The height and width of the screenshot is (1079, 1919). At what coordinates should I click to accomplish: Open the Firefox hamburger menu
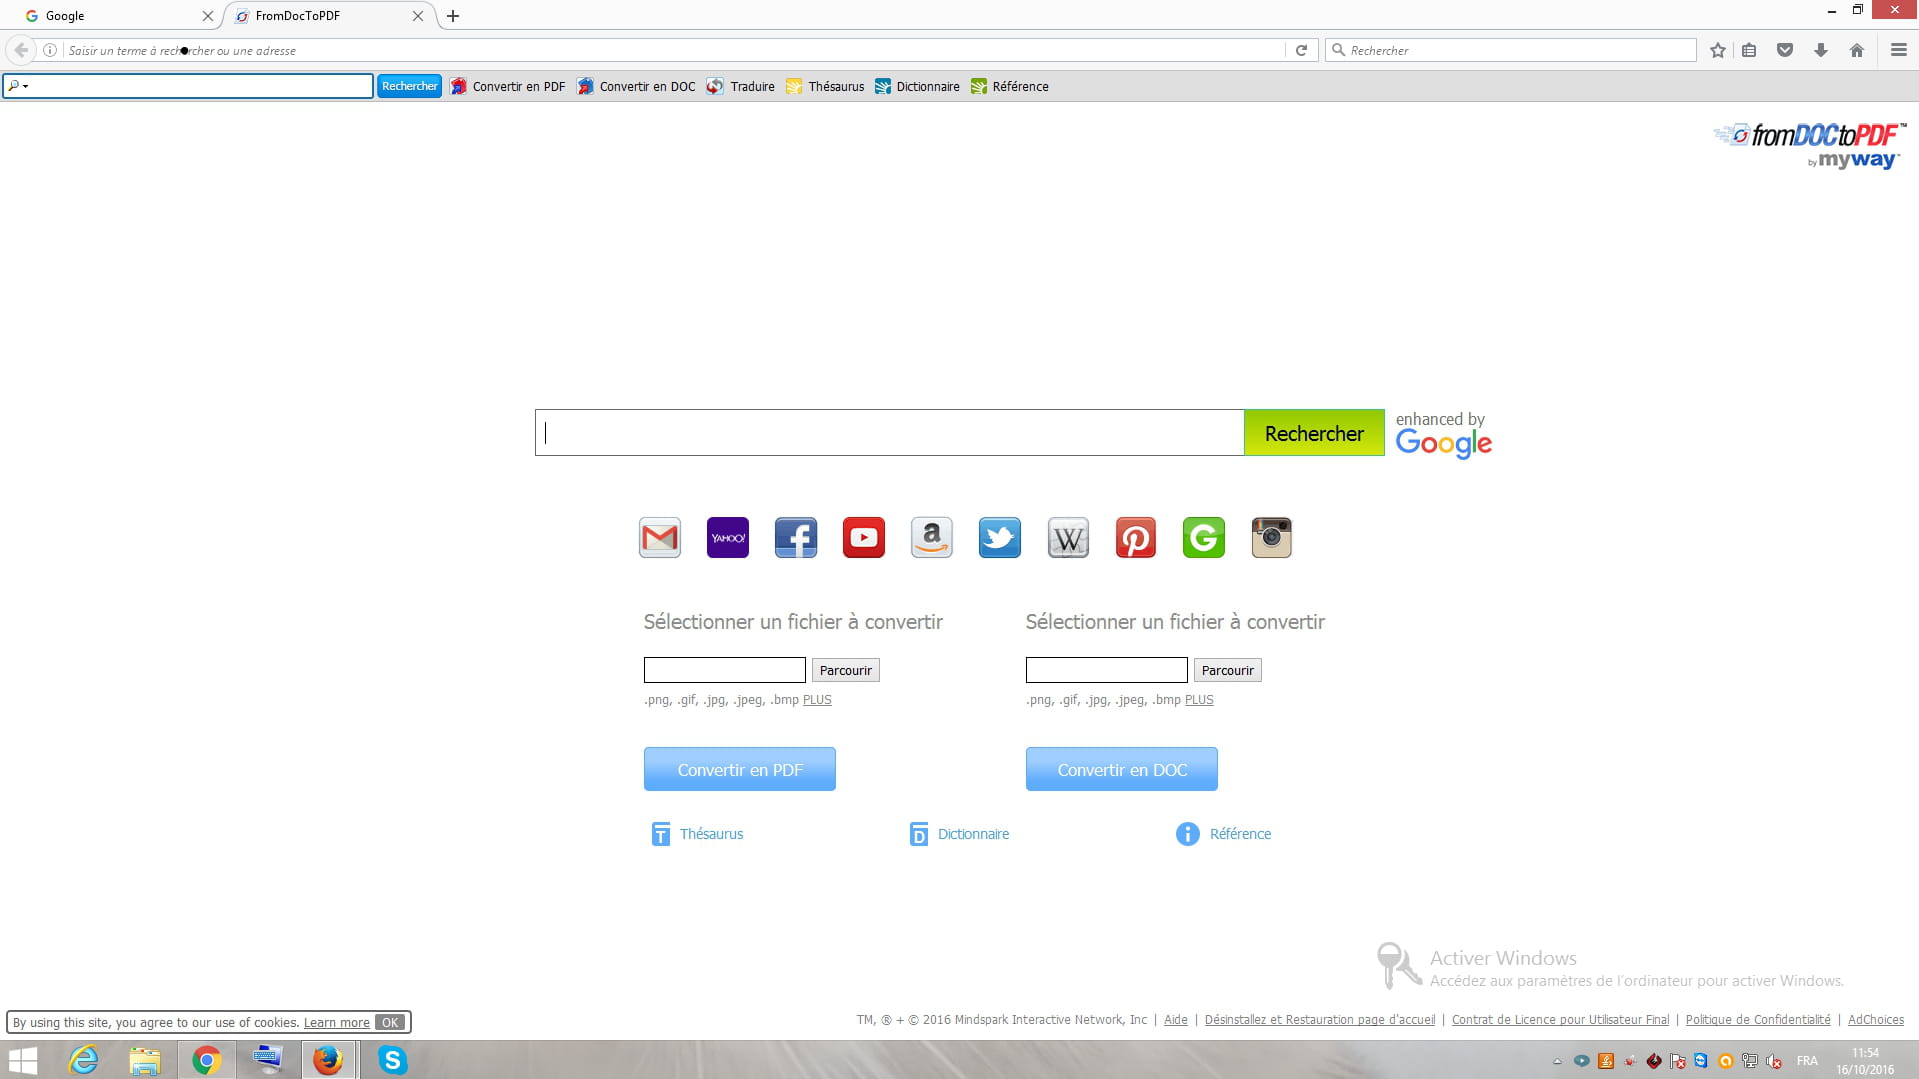pos(1899,50)
